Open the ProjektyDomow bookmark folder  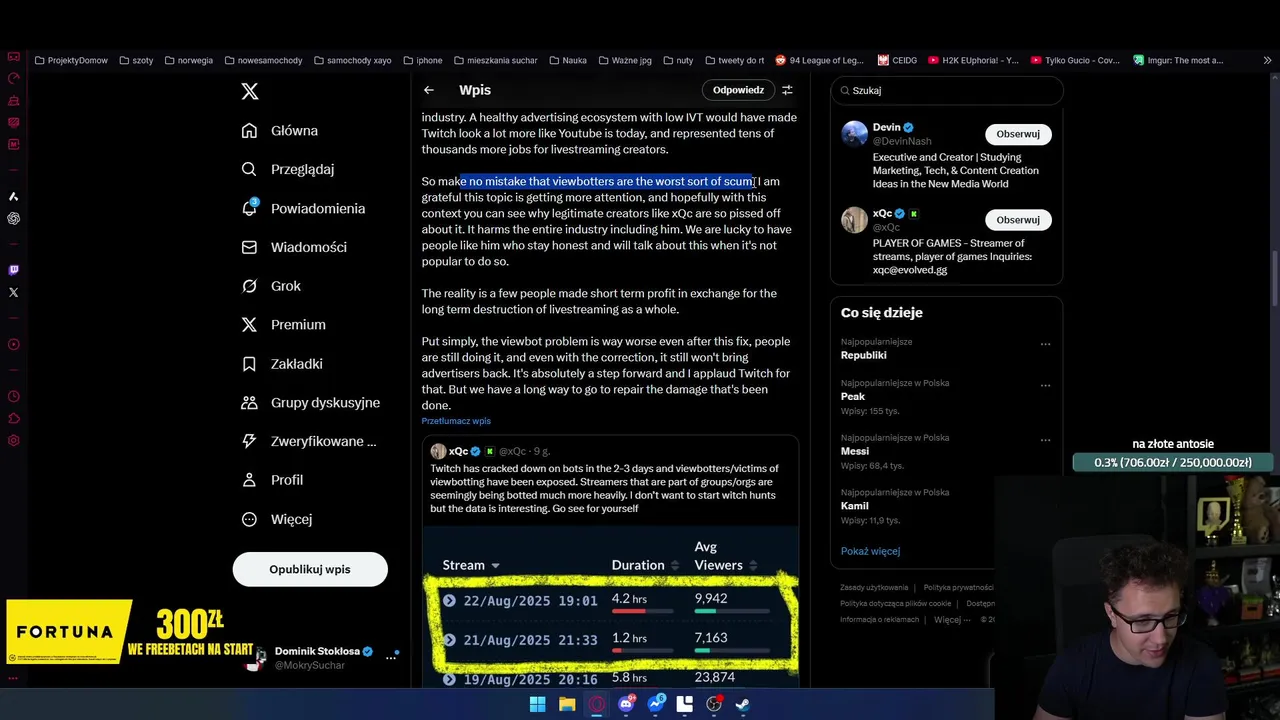[71, 60]
